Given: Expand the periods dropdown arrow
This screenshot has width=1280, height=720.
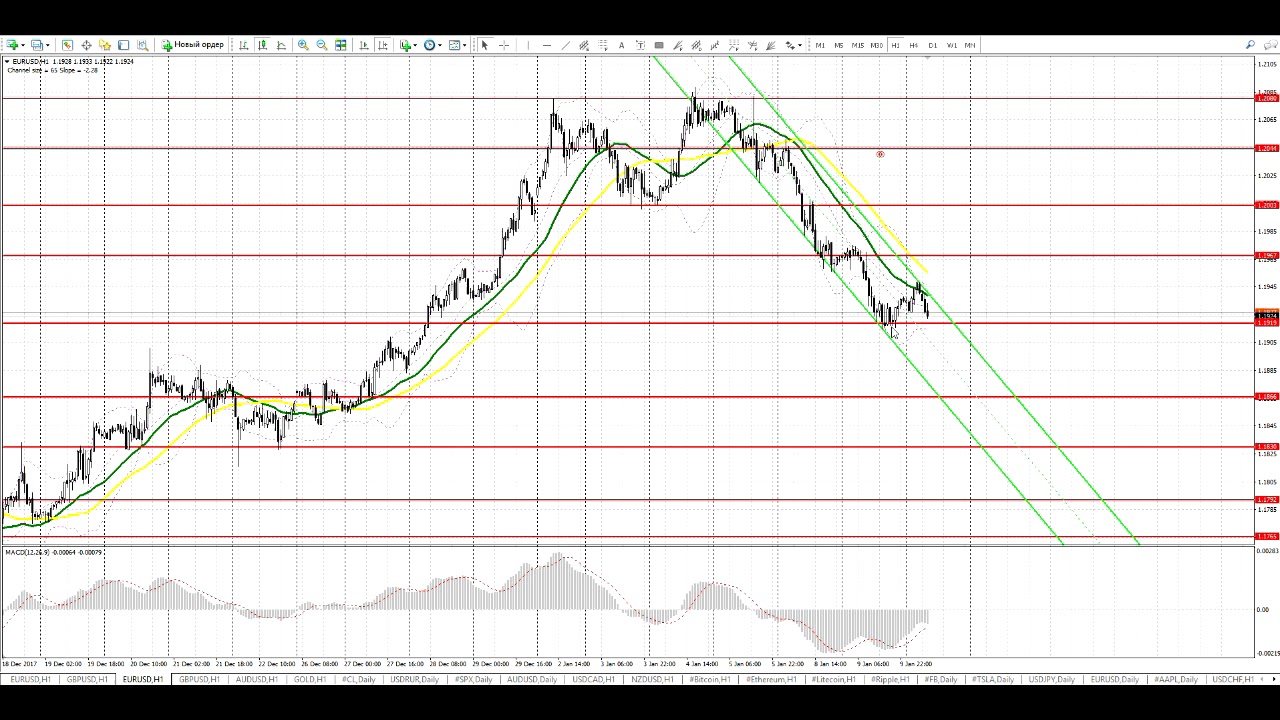Looking at the screenshot, I should 440,45.
